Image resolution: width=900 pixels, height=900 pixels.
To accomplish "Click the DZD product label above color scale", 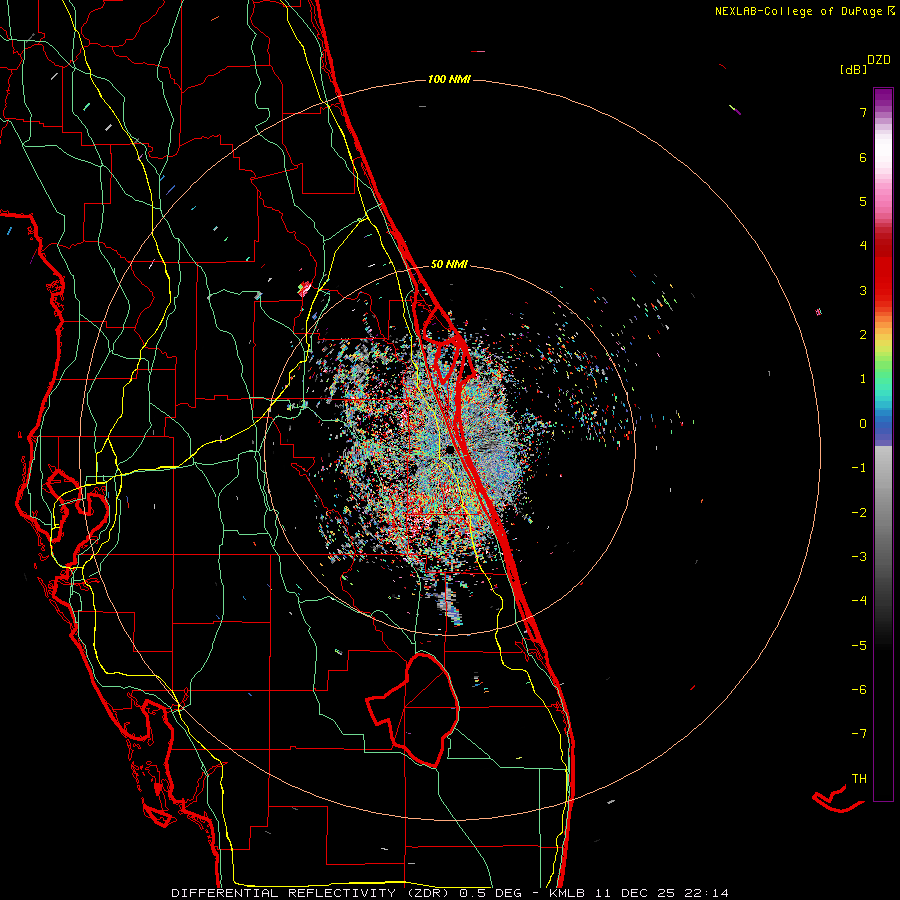I will pos(879,60).
